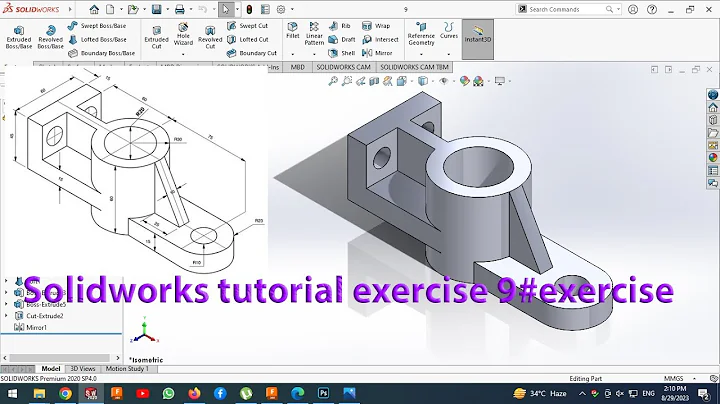Screen dimensions: 720x404
Task: Switch to the Model tab
Action: 51,369
